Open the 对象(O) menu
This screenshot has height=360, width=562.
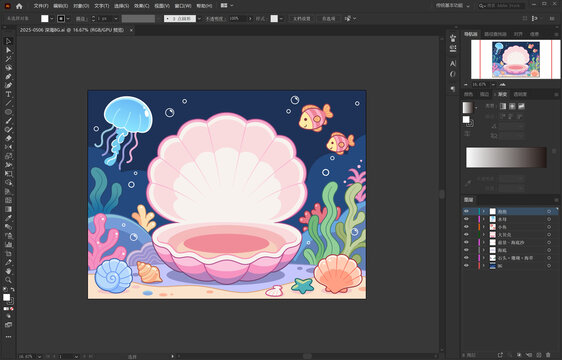[81, 6]
